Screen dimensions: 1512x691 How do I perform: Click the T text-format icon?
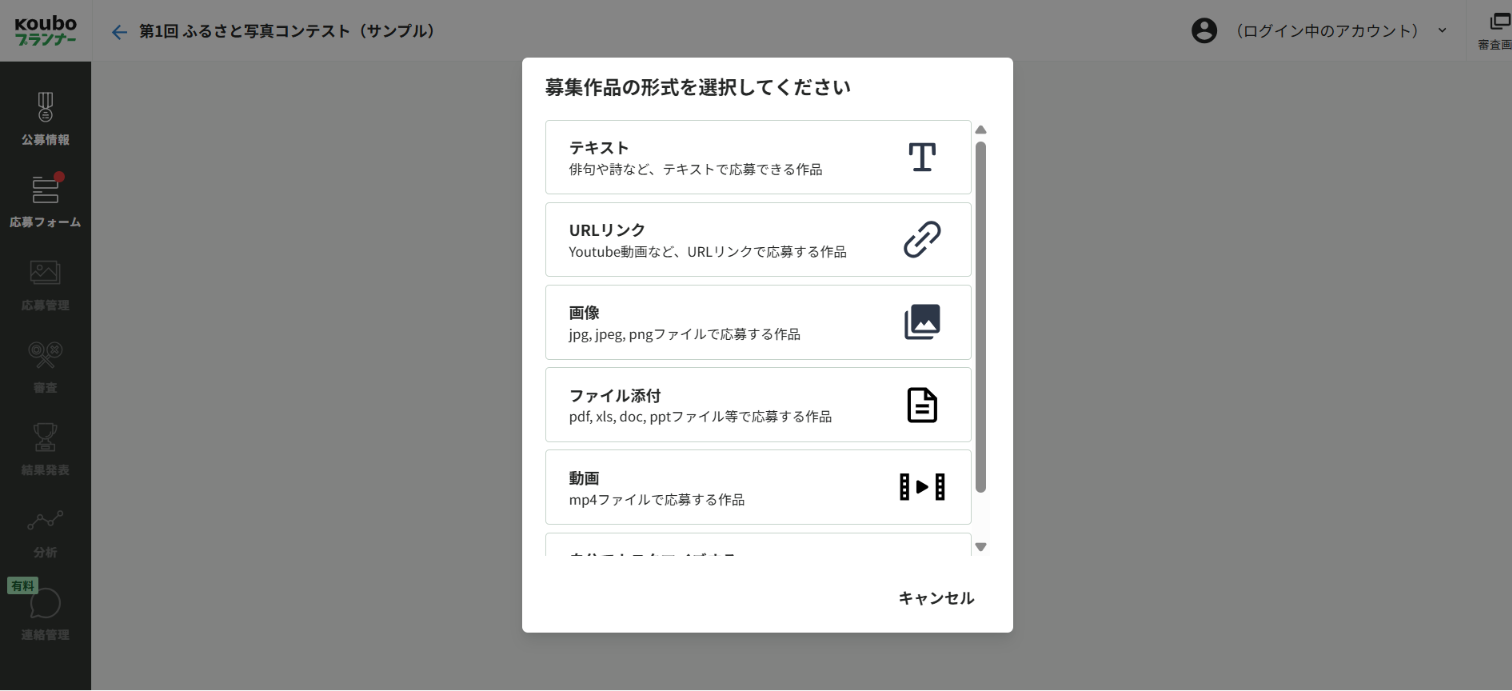click(x=922, y=157)
